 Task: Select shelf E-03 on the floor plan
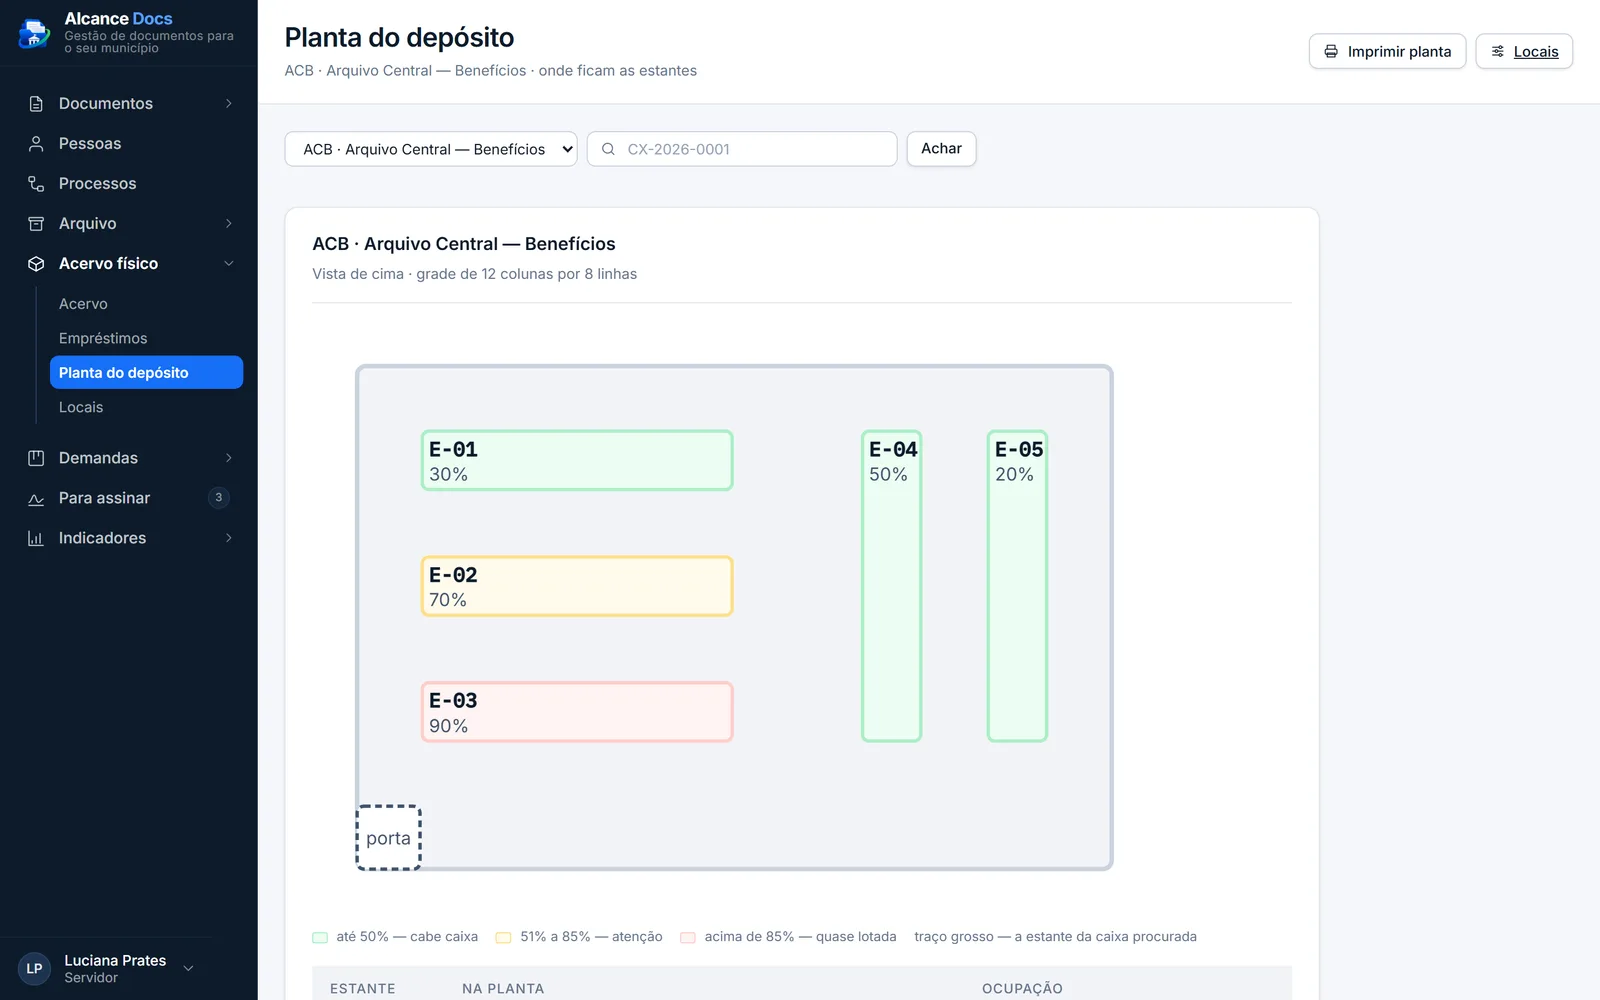click(577, 712)
